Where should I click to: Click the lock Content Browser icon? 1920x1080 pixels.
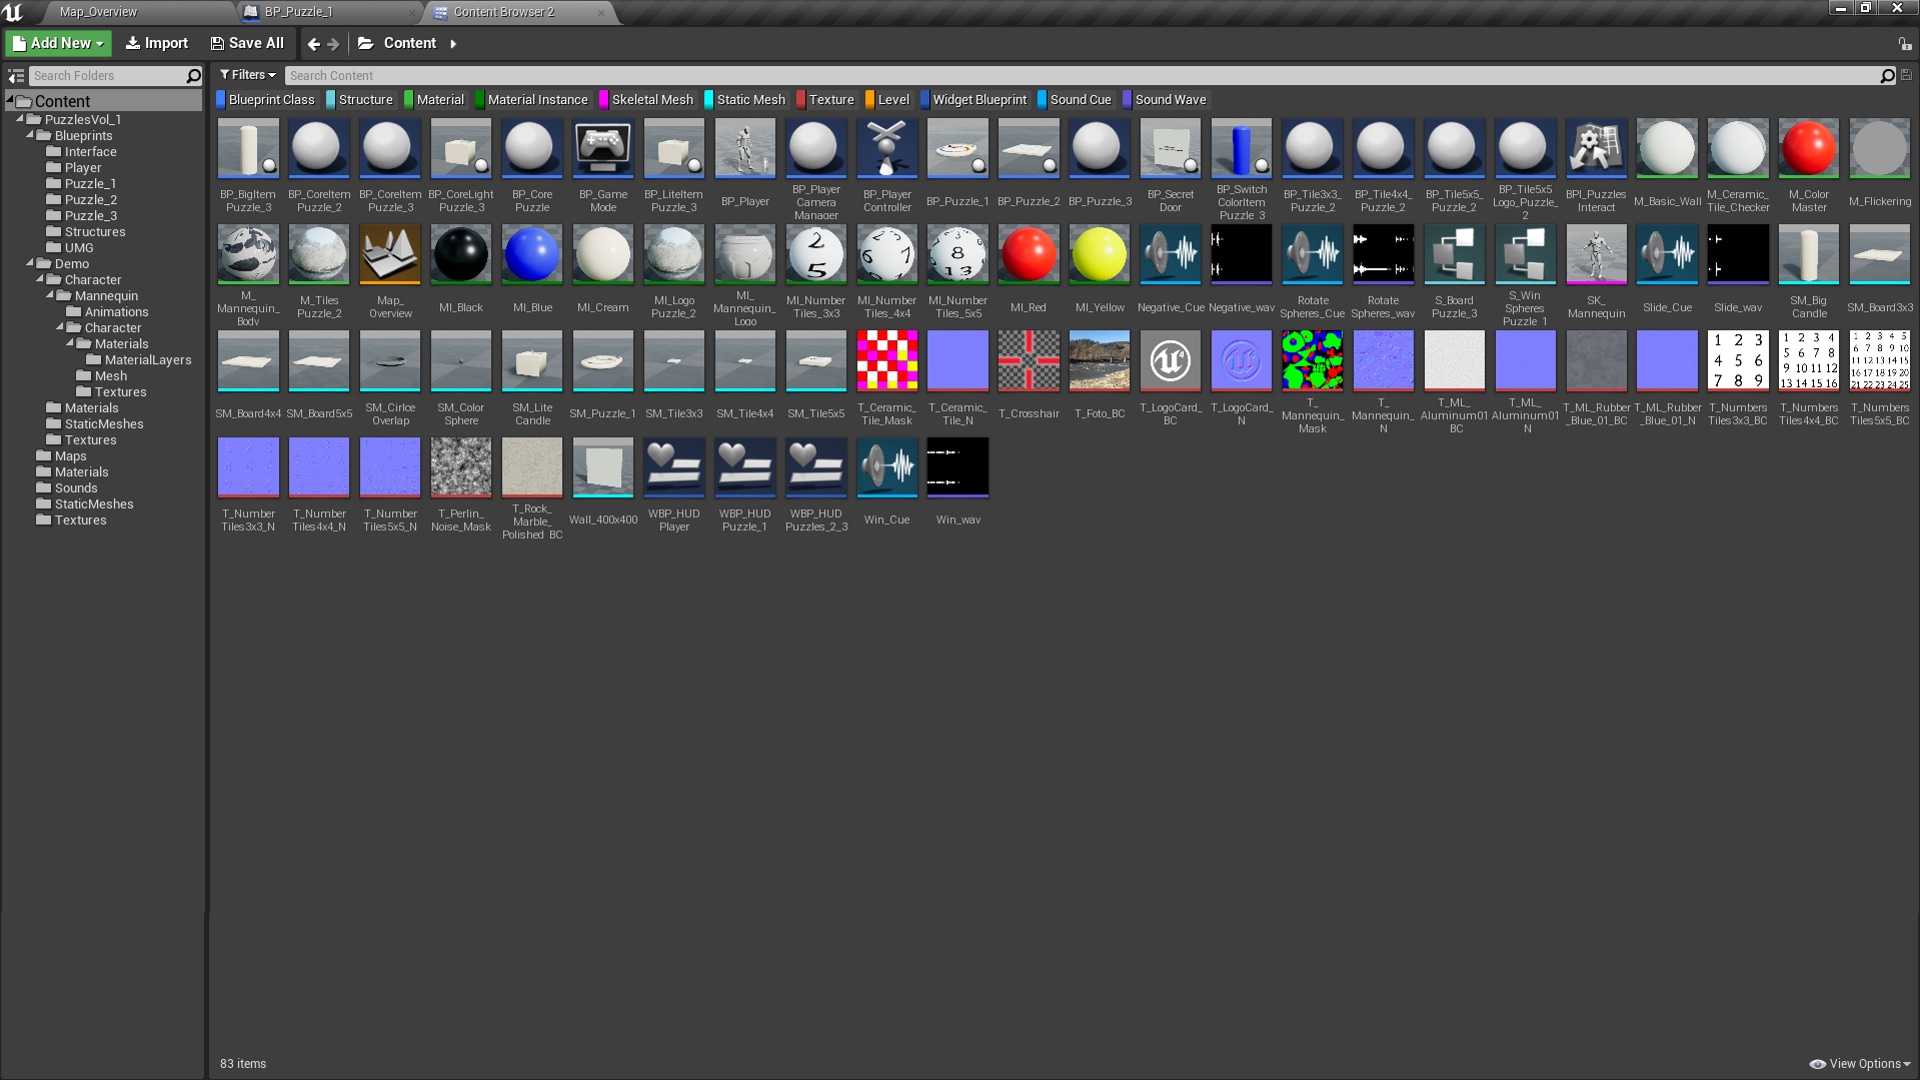click(x=1904, y=43)
